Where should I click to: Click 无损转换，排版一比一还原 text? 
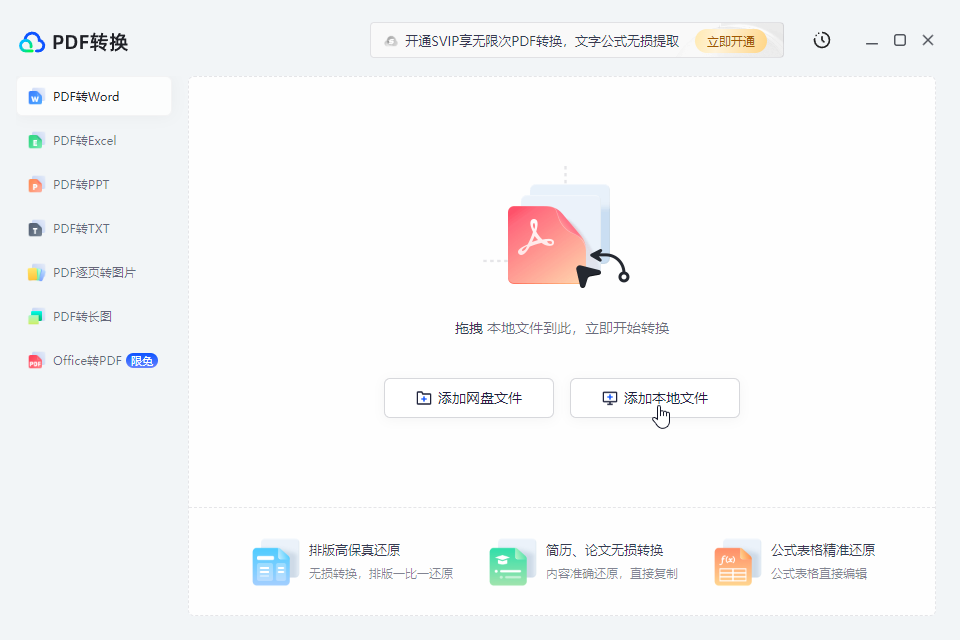[x=381, y=574]
